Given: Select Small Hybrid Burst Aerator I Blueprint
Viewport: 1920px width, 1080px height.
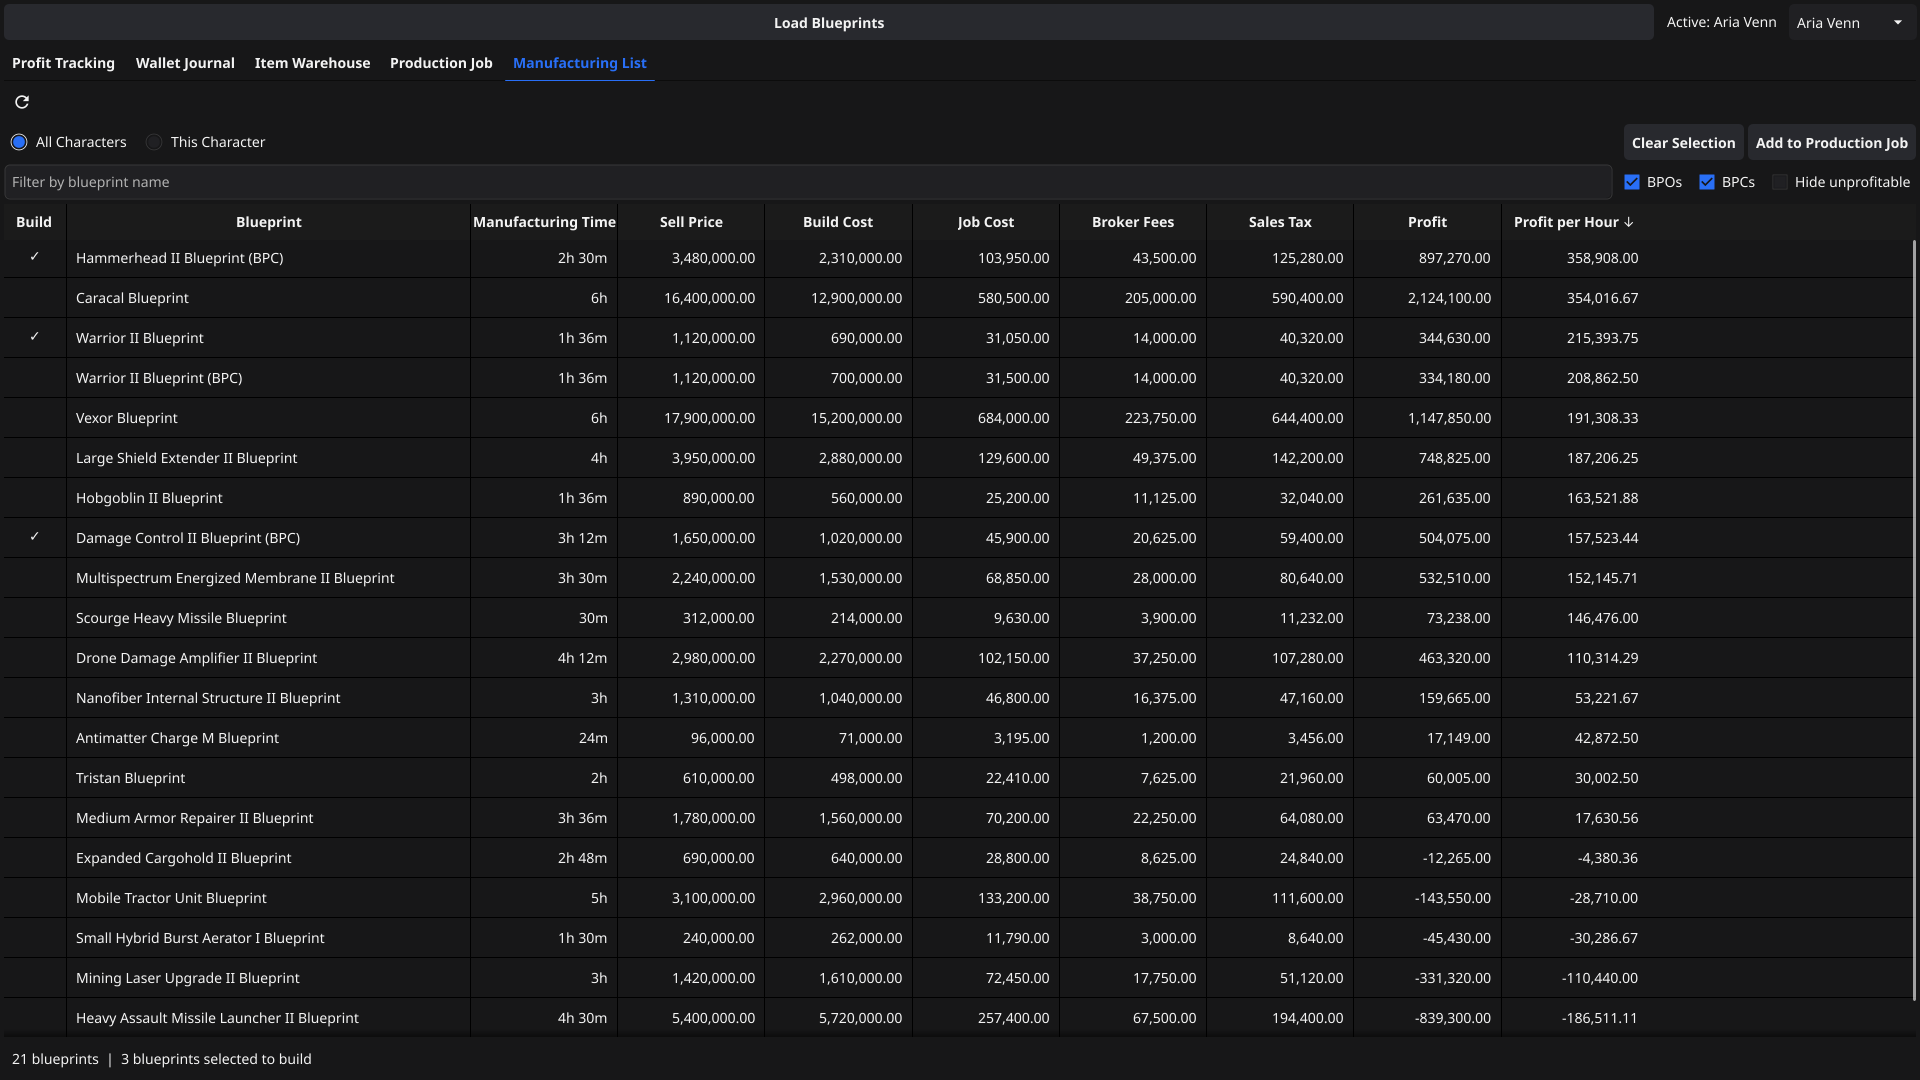Looking at the screenshot, I should [x=200, y=938].
